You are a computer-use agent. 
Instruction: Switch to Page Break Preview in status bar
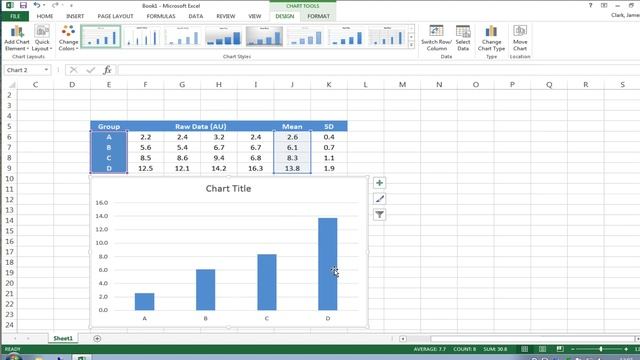(560, 349)
